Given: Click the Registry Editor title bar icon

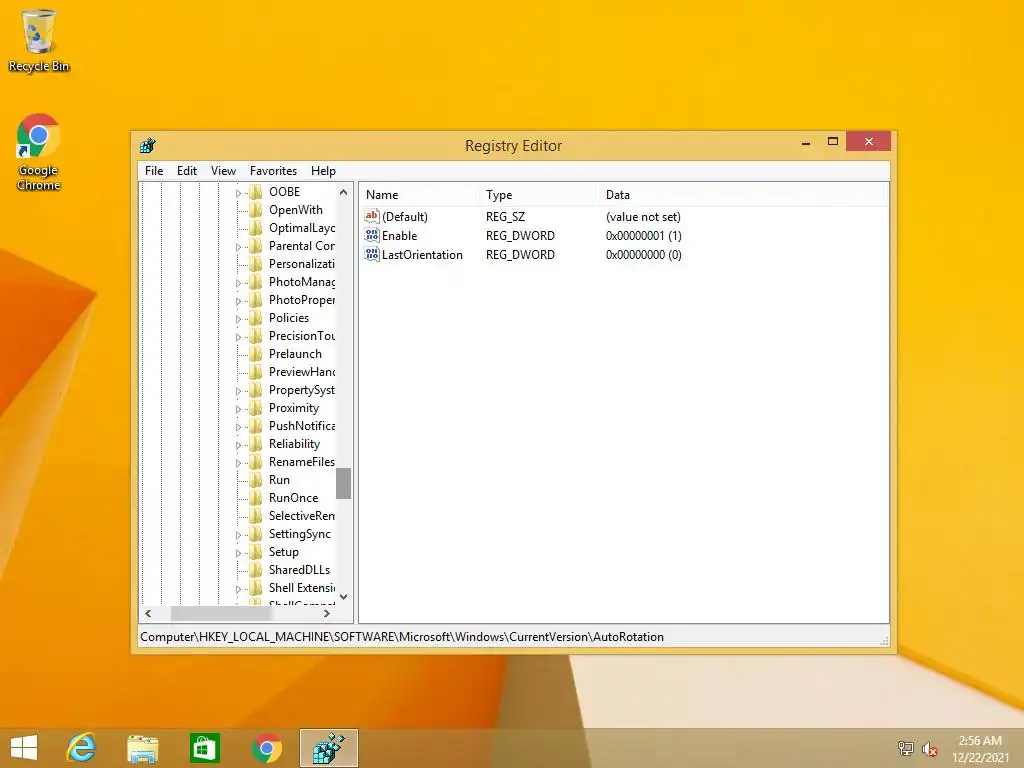Looking at the screenshot, I should pos(148,145).
